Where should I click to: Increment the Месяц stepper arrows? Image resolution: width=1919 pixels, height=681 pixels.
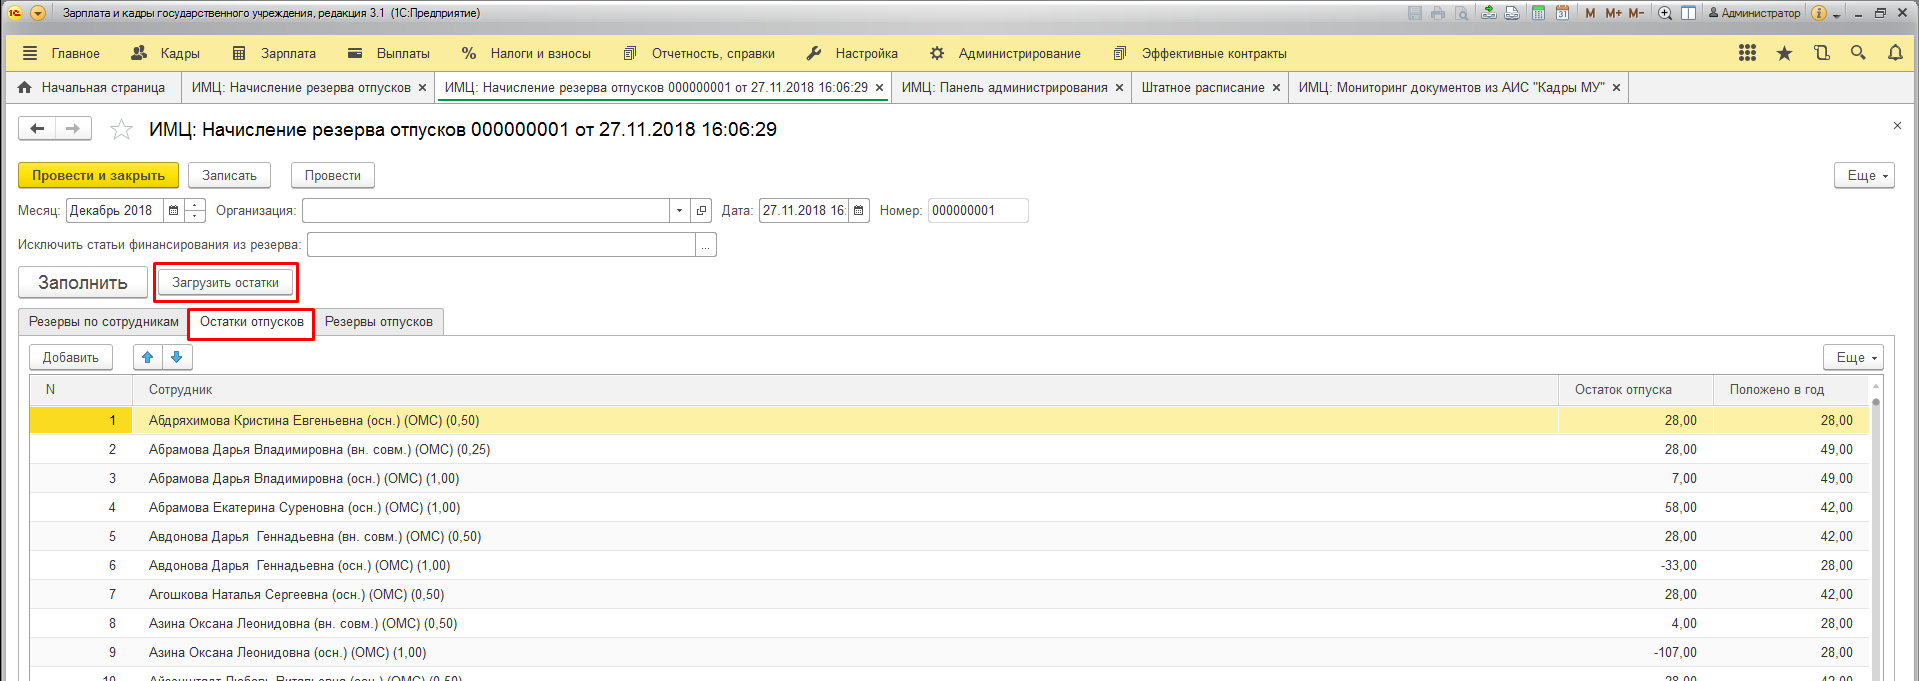coord(195,206)
